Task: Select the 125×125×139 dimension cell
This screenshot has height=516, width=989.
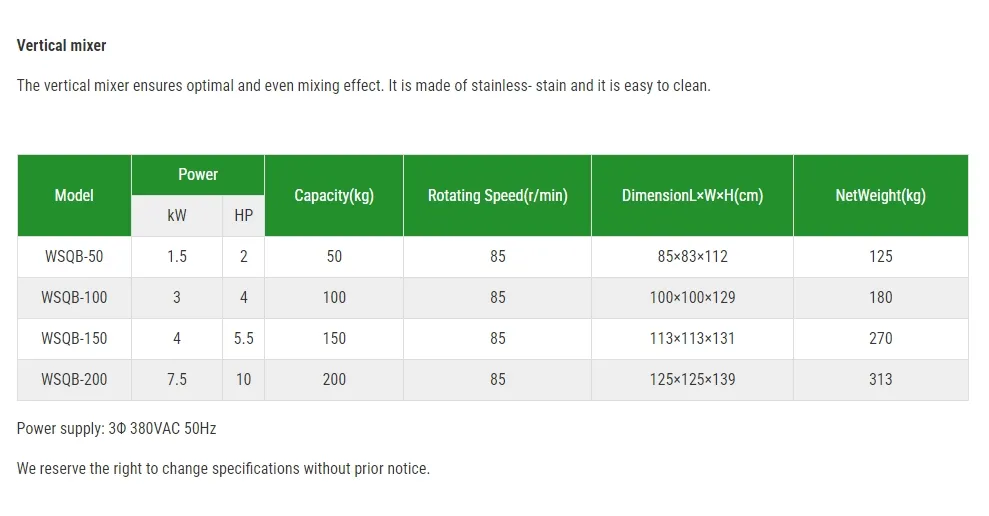Action: pyautogui.click(x=692, y=380)
